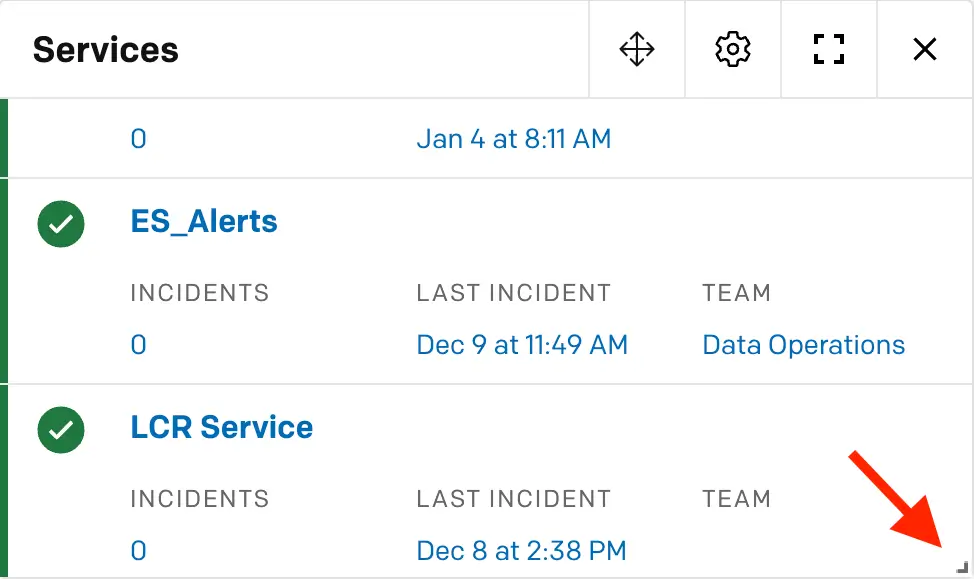Open the LCR Service page
The height and width of the screenshot is (579, 974).
[222, 427]
